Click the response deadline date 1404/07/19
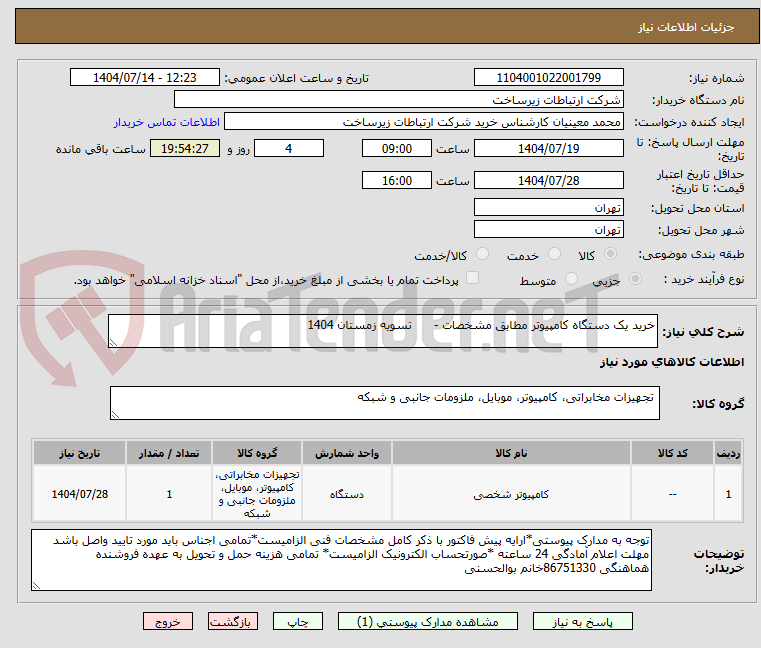This screenshot has width=761, height=648. [x=548, y=149]
